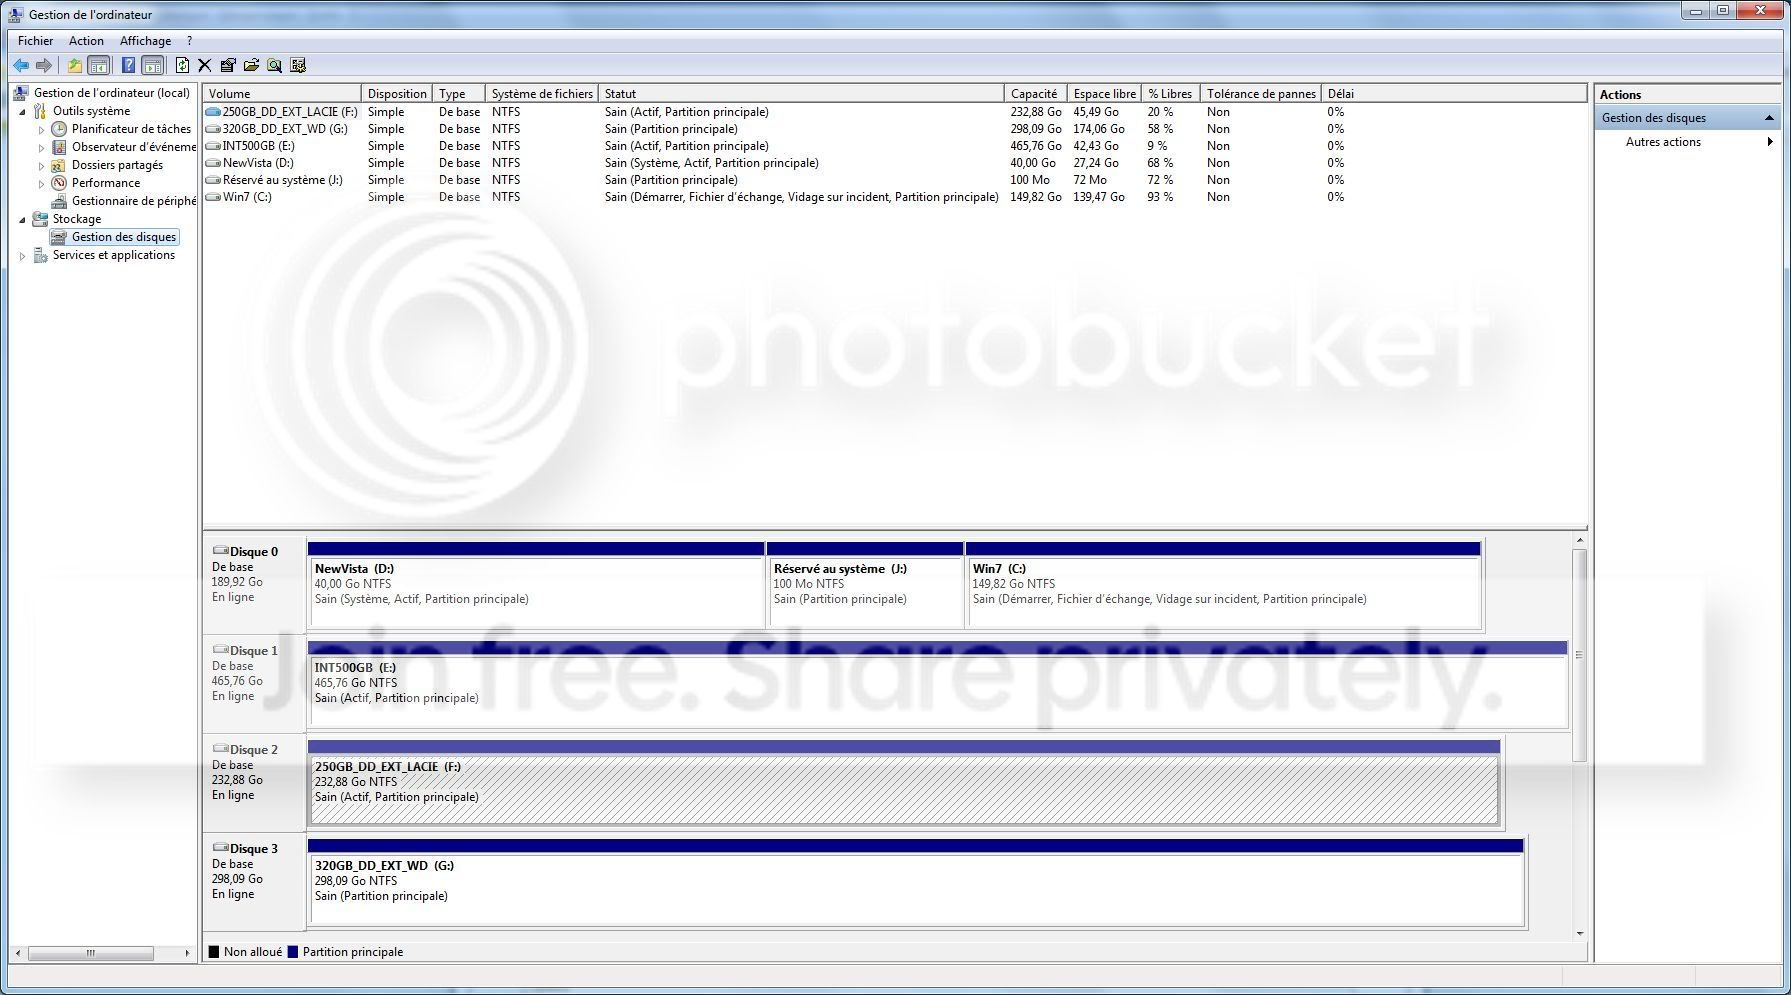Select the NewVista (D:) partition block
Image resolution: width=1791 pixels, height=995 pixels.
(536, 585)
